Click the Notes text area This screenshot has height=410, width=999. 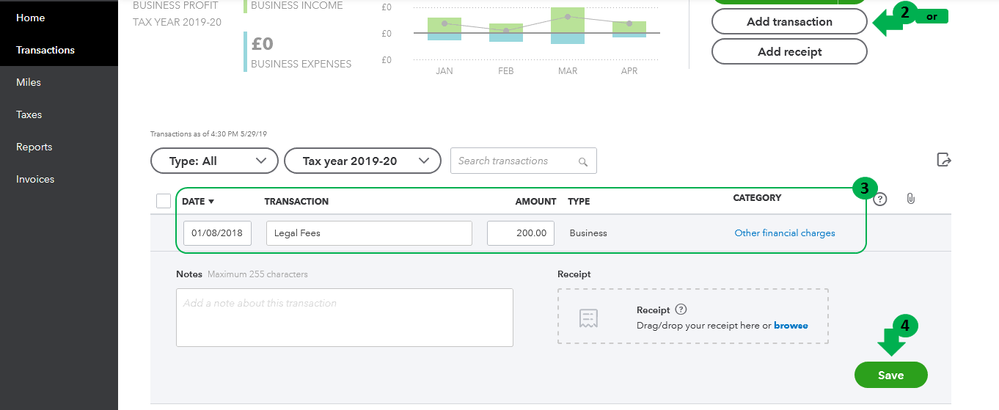[344, 317]
